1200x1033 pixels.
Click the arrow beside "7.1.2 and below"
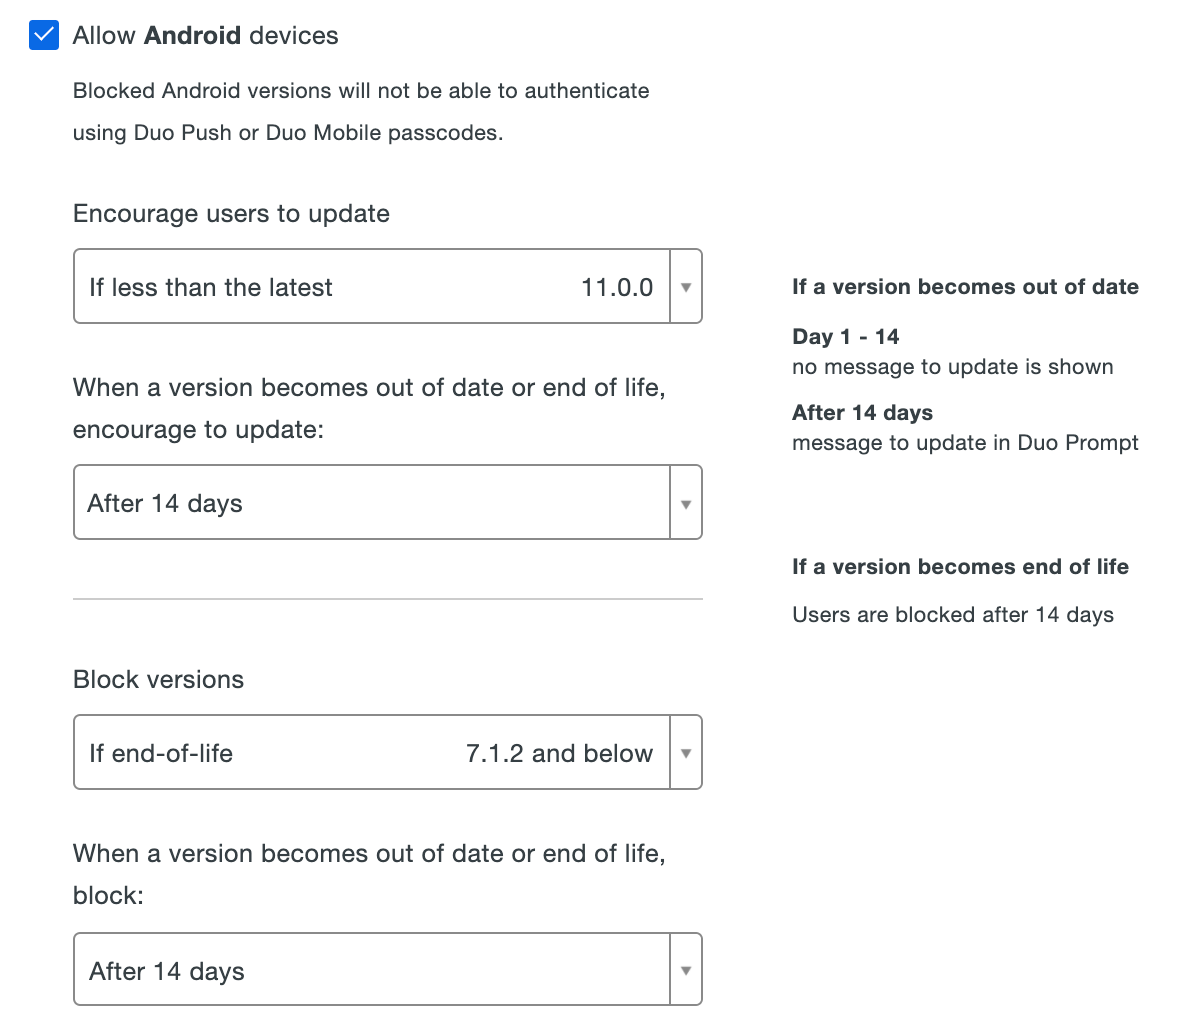pyautogui.click(x=686, y=753)
